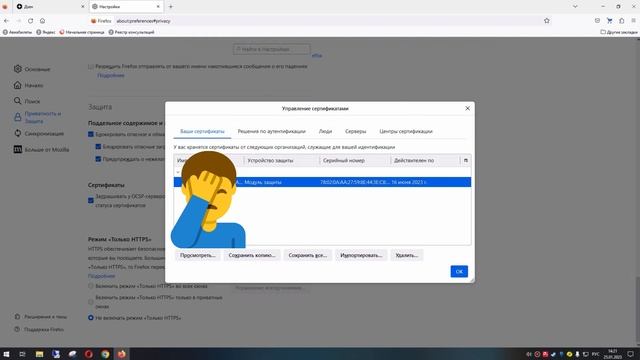Click the Сохранить копию button
This screenshot has width=640, height=360.
[252, 255]
